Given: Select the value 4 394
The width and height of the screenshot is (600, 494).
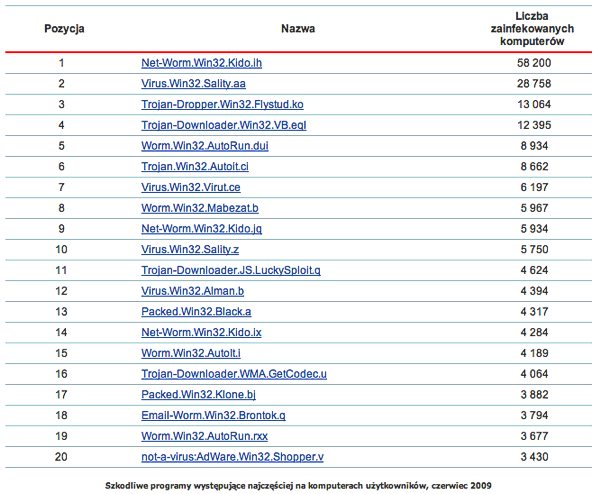Looking at the screenshot, I should tap(534, 291).
